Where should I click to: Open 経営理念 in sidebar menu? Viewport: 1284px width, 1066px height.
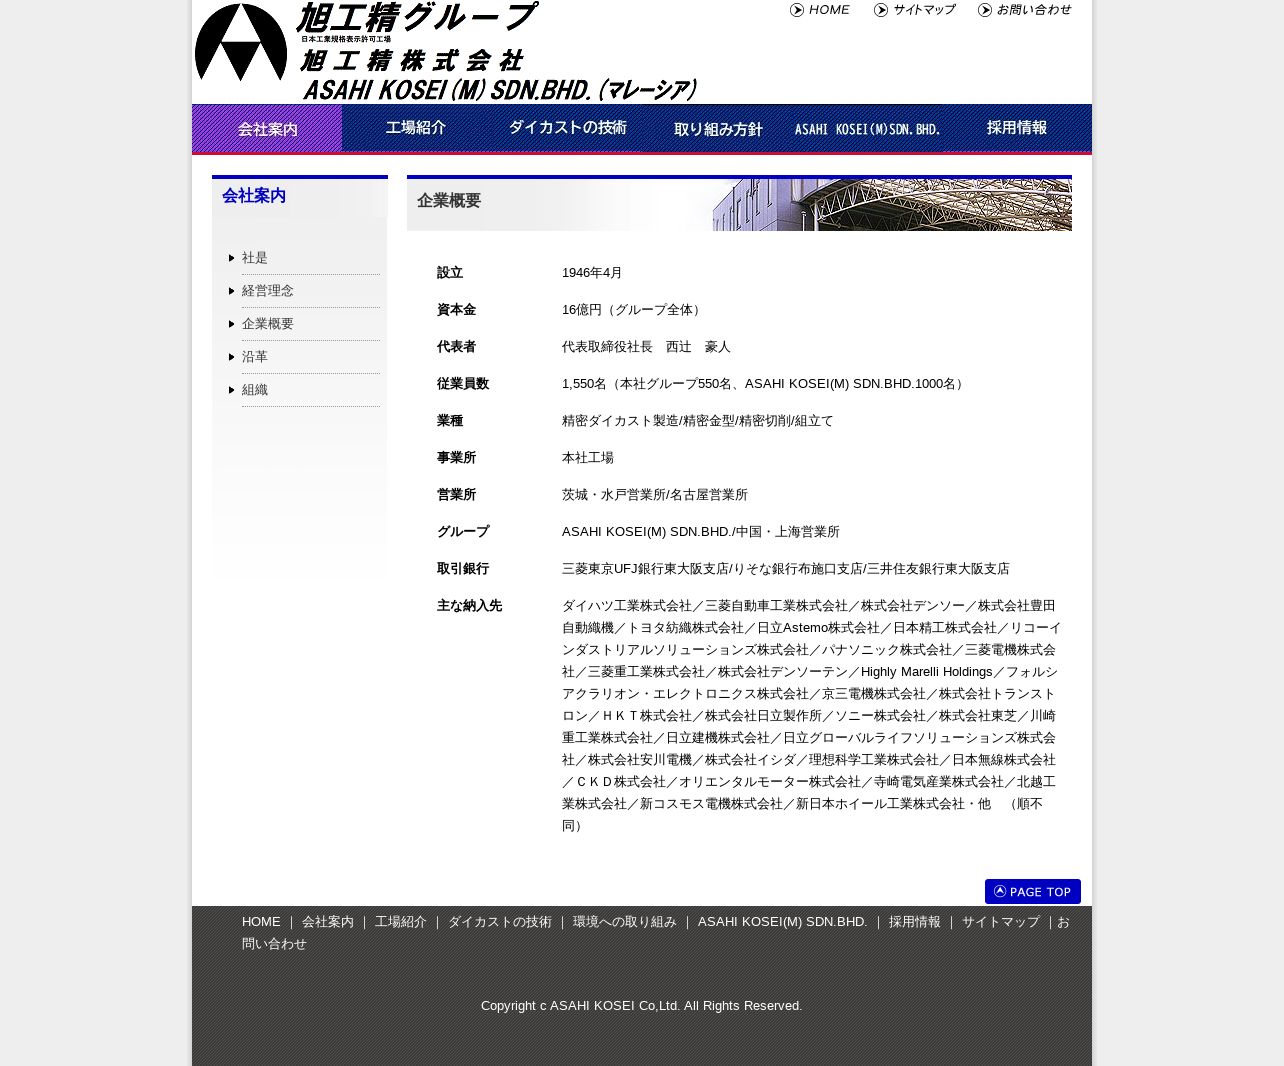pyautogui.click(x=268, y=291)
